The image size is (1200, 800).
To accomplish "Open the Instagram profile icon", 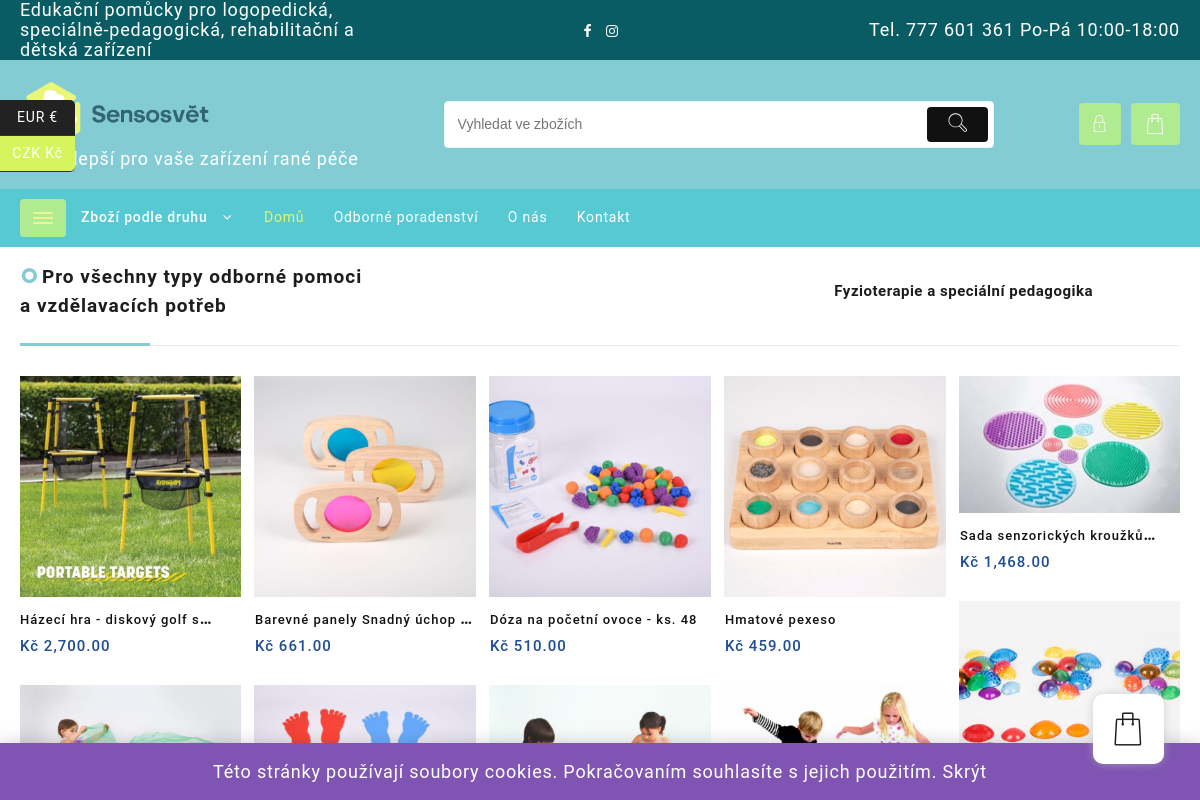I will tap(612, 31).
